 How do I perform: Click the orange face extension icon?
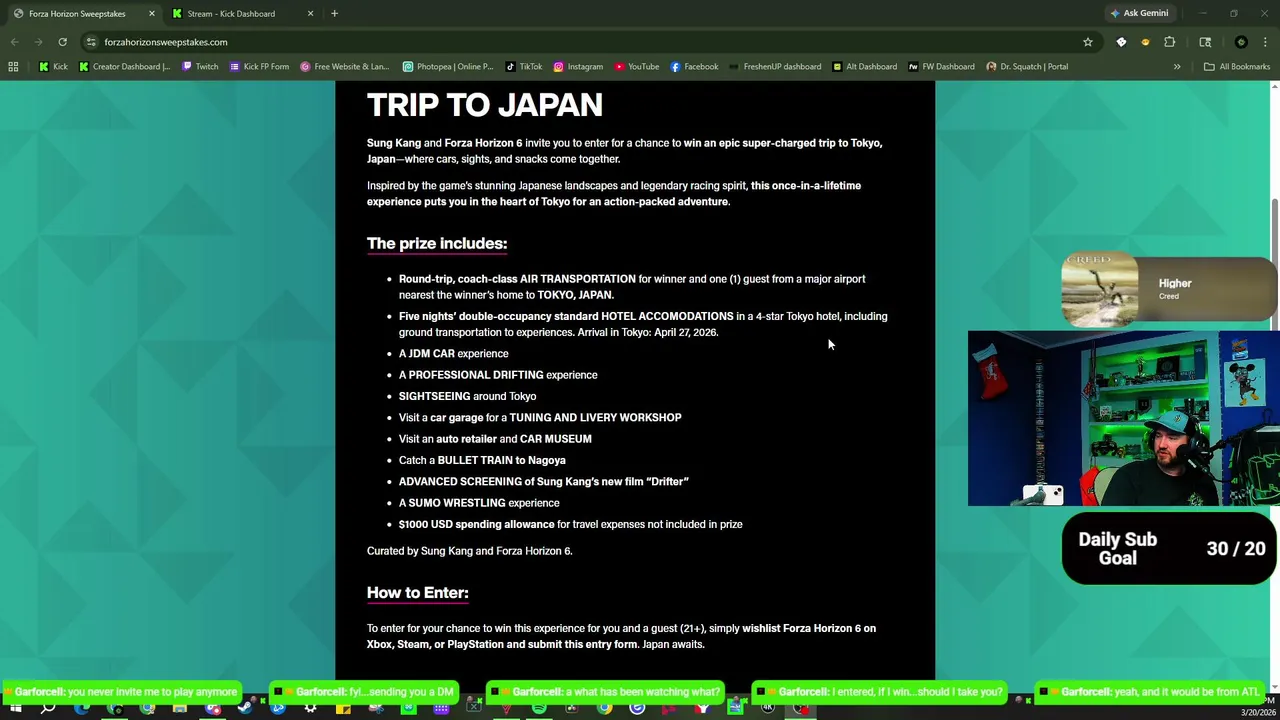tap(1145, 42)
